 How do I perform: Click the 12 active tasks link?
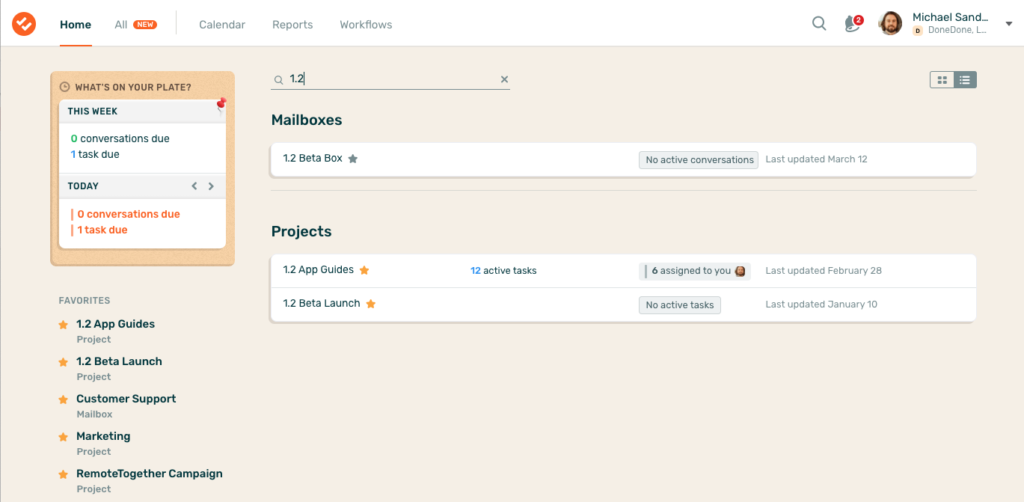click(504, 270)
